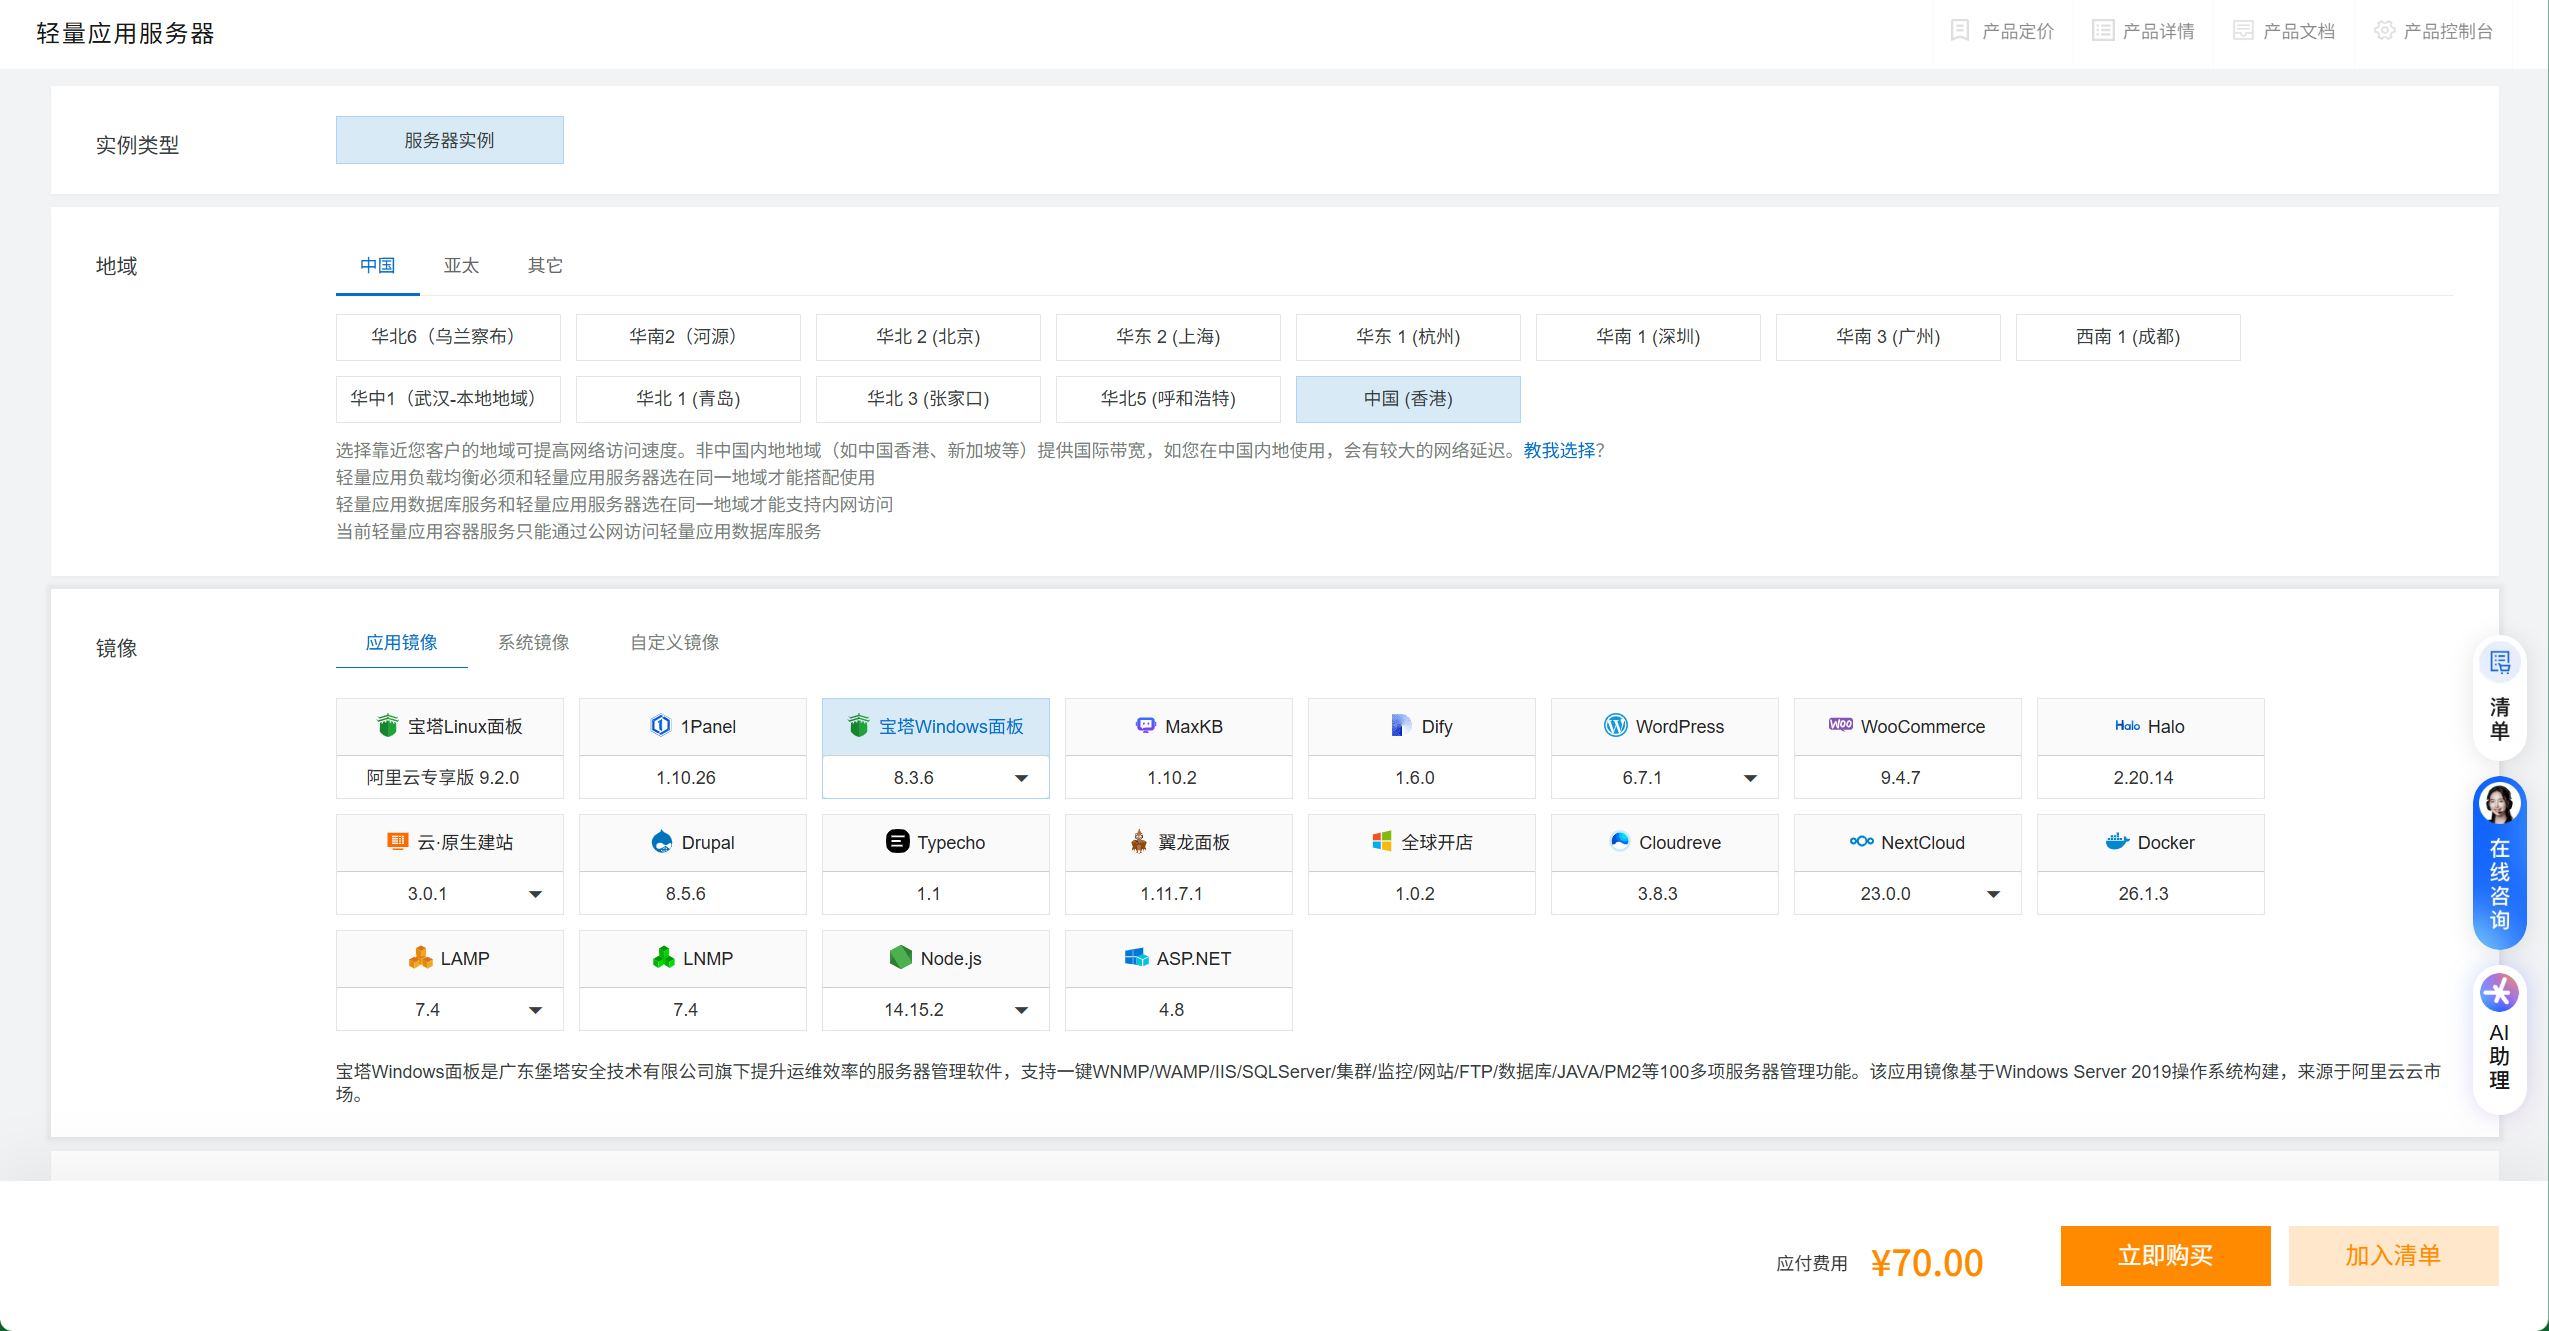Select the Node.js image
Screen dimensions: 2549x1331
[935, 958]
